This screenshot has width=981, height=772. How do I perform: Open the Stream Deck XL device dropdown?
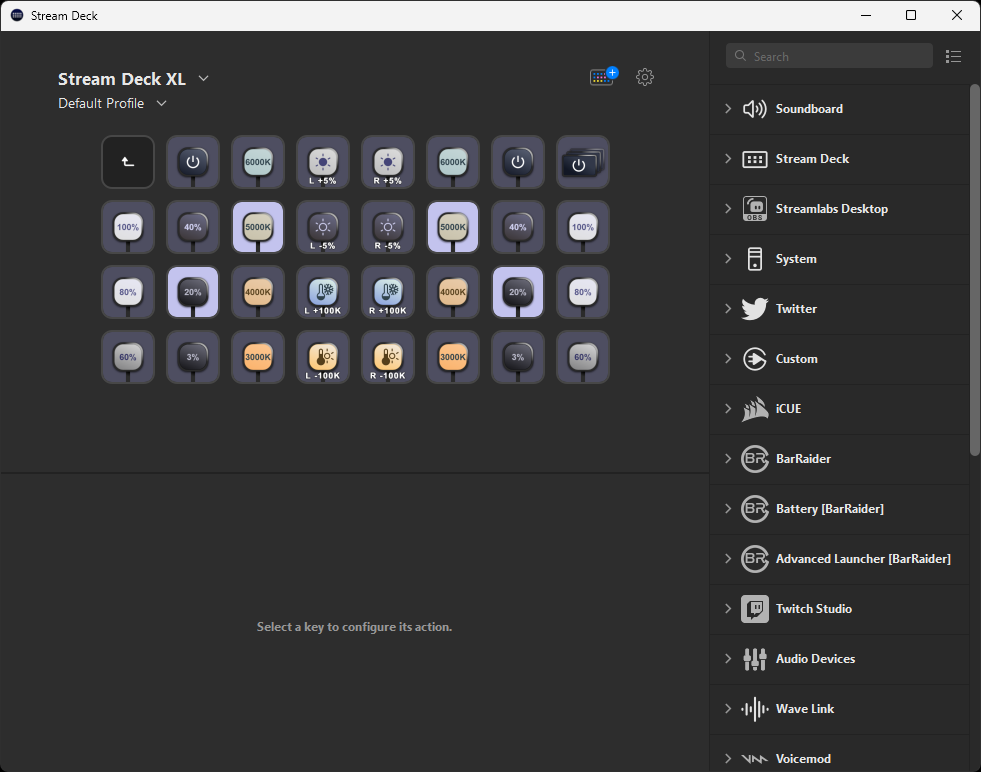coord(203,78)
